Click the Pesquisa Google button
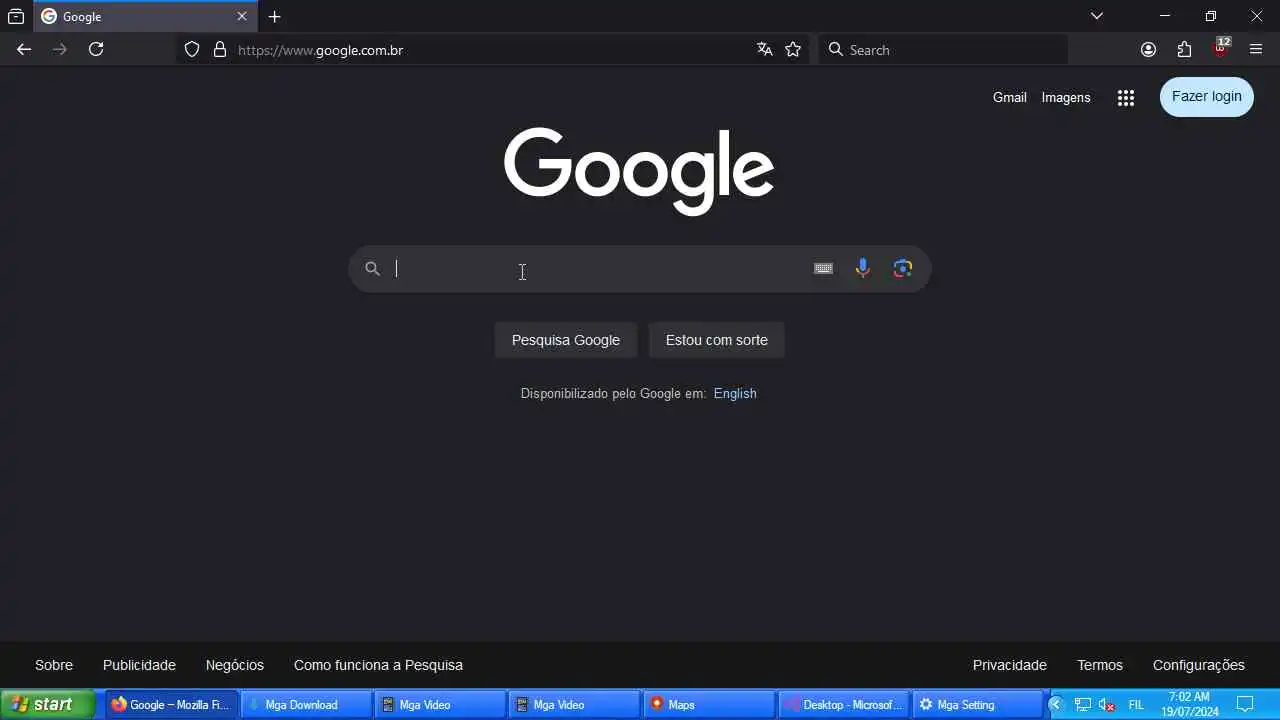Viewport: 1280px width, 720px height. click(566, 340)
